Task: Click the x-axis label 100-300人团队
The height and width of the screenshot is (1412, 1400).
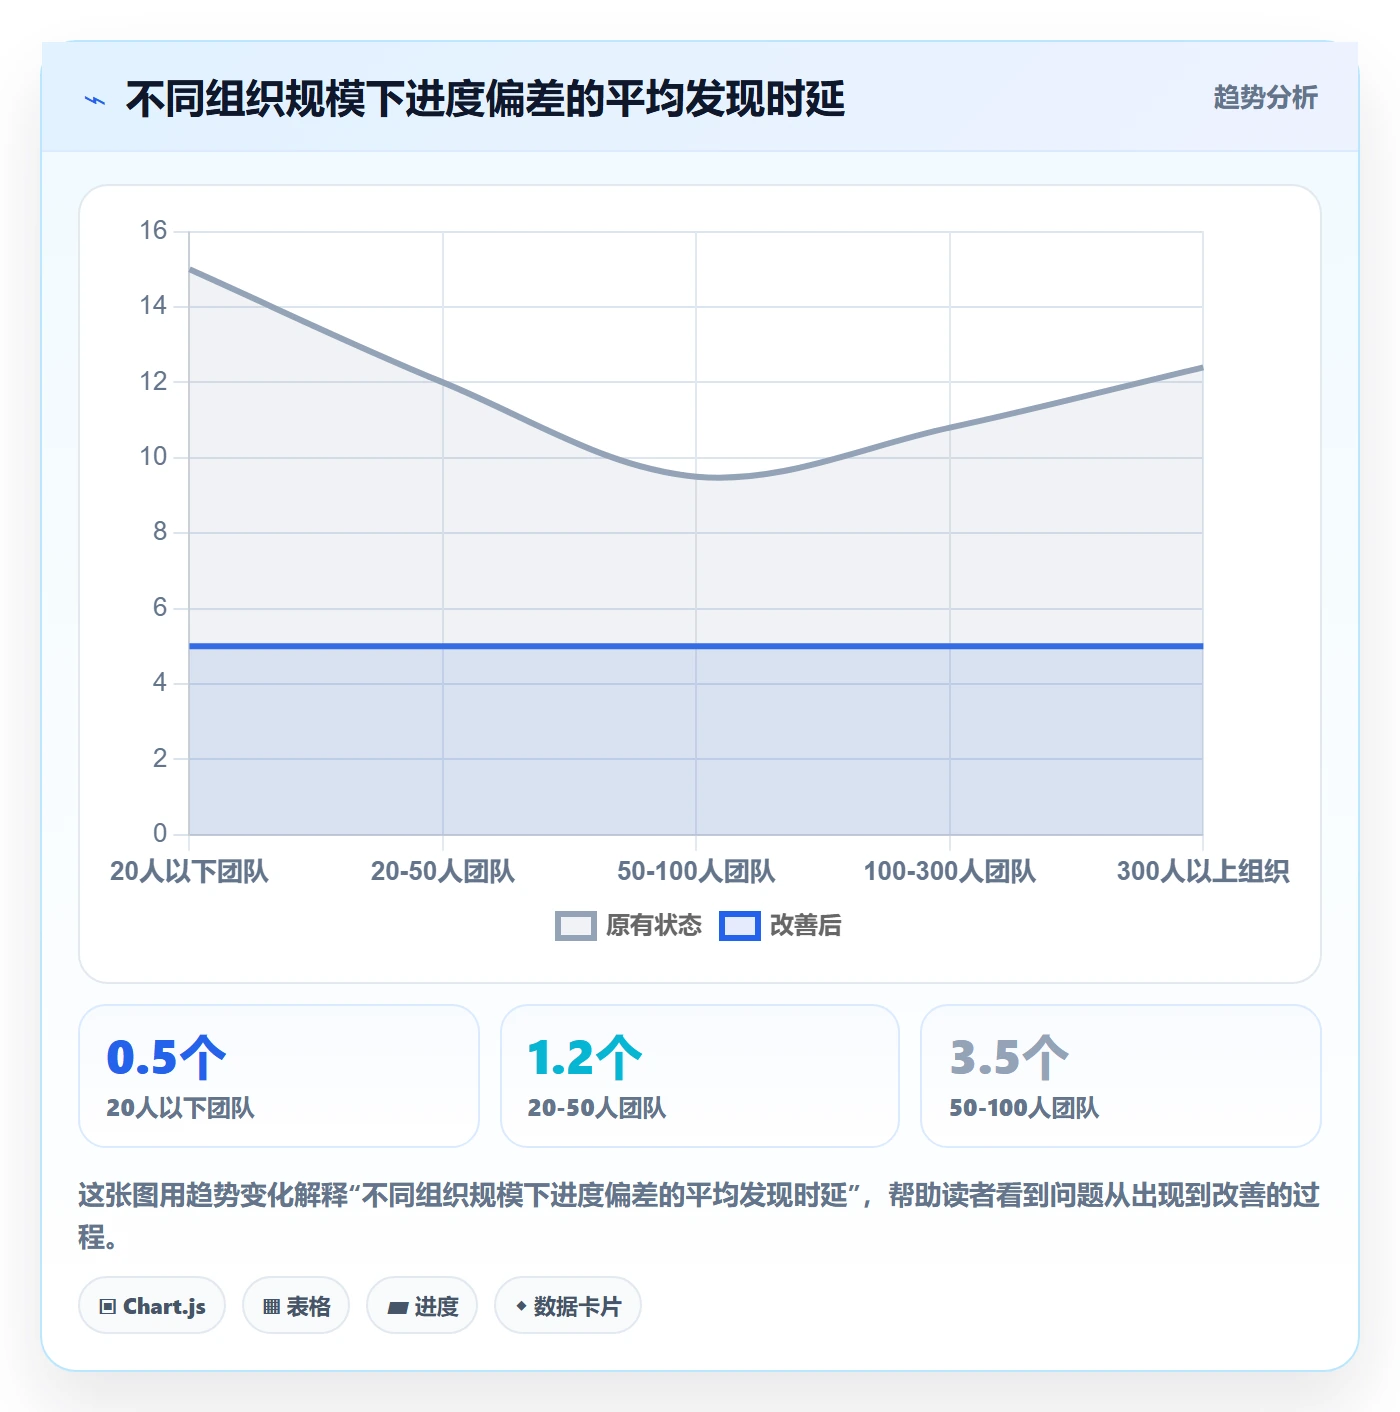Action: click(x=950, y=871)
